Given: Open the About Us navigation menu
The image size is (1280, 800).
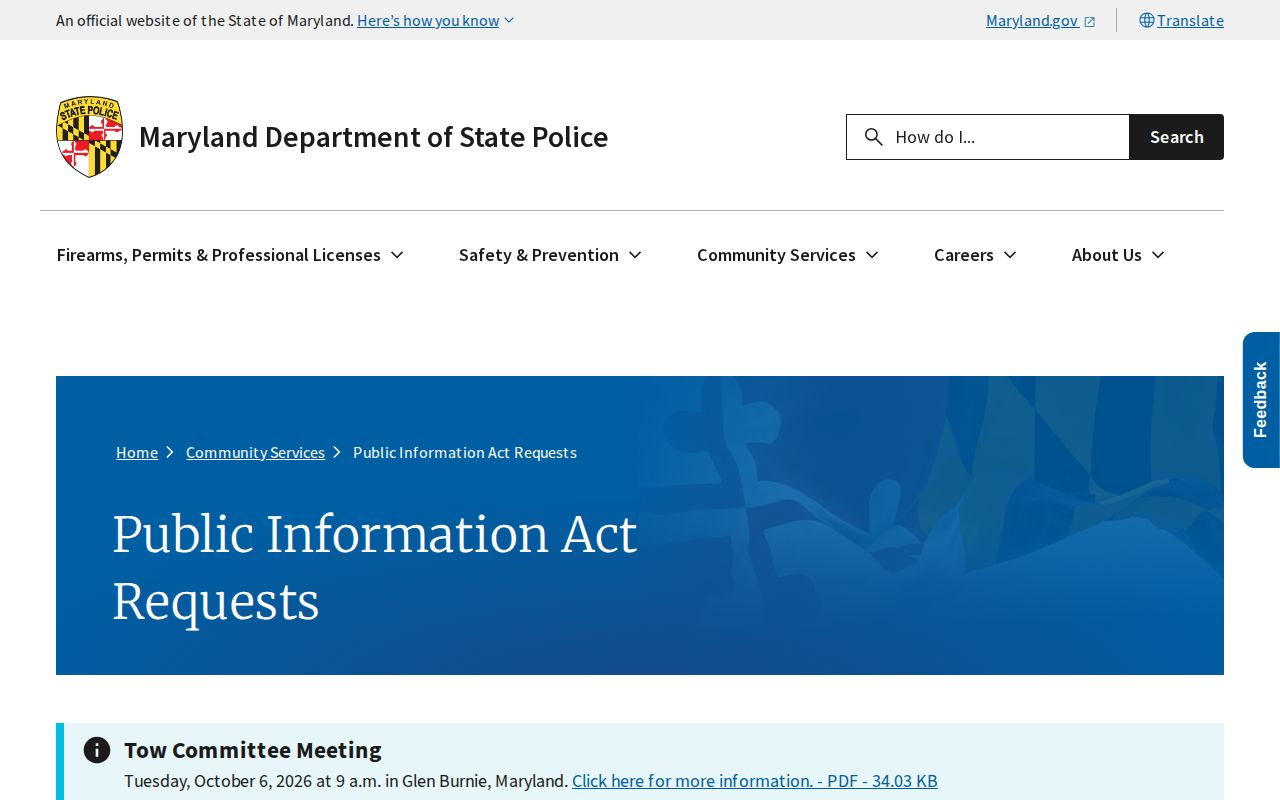Looking at the screenshot, I should pos(1118,255).
